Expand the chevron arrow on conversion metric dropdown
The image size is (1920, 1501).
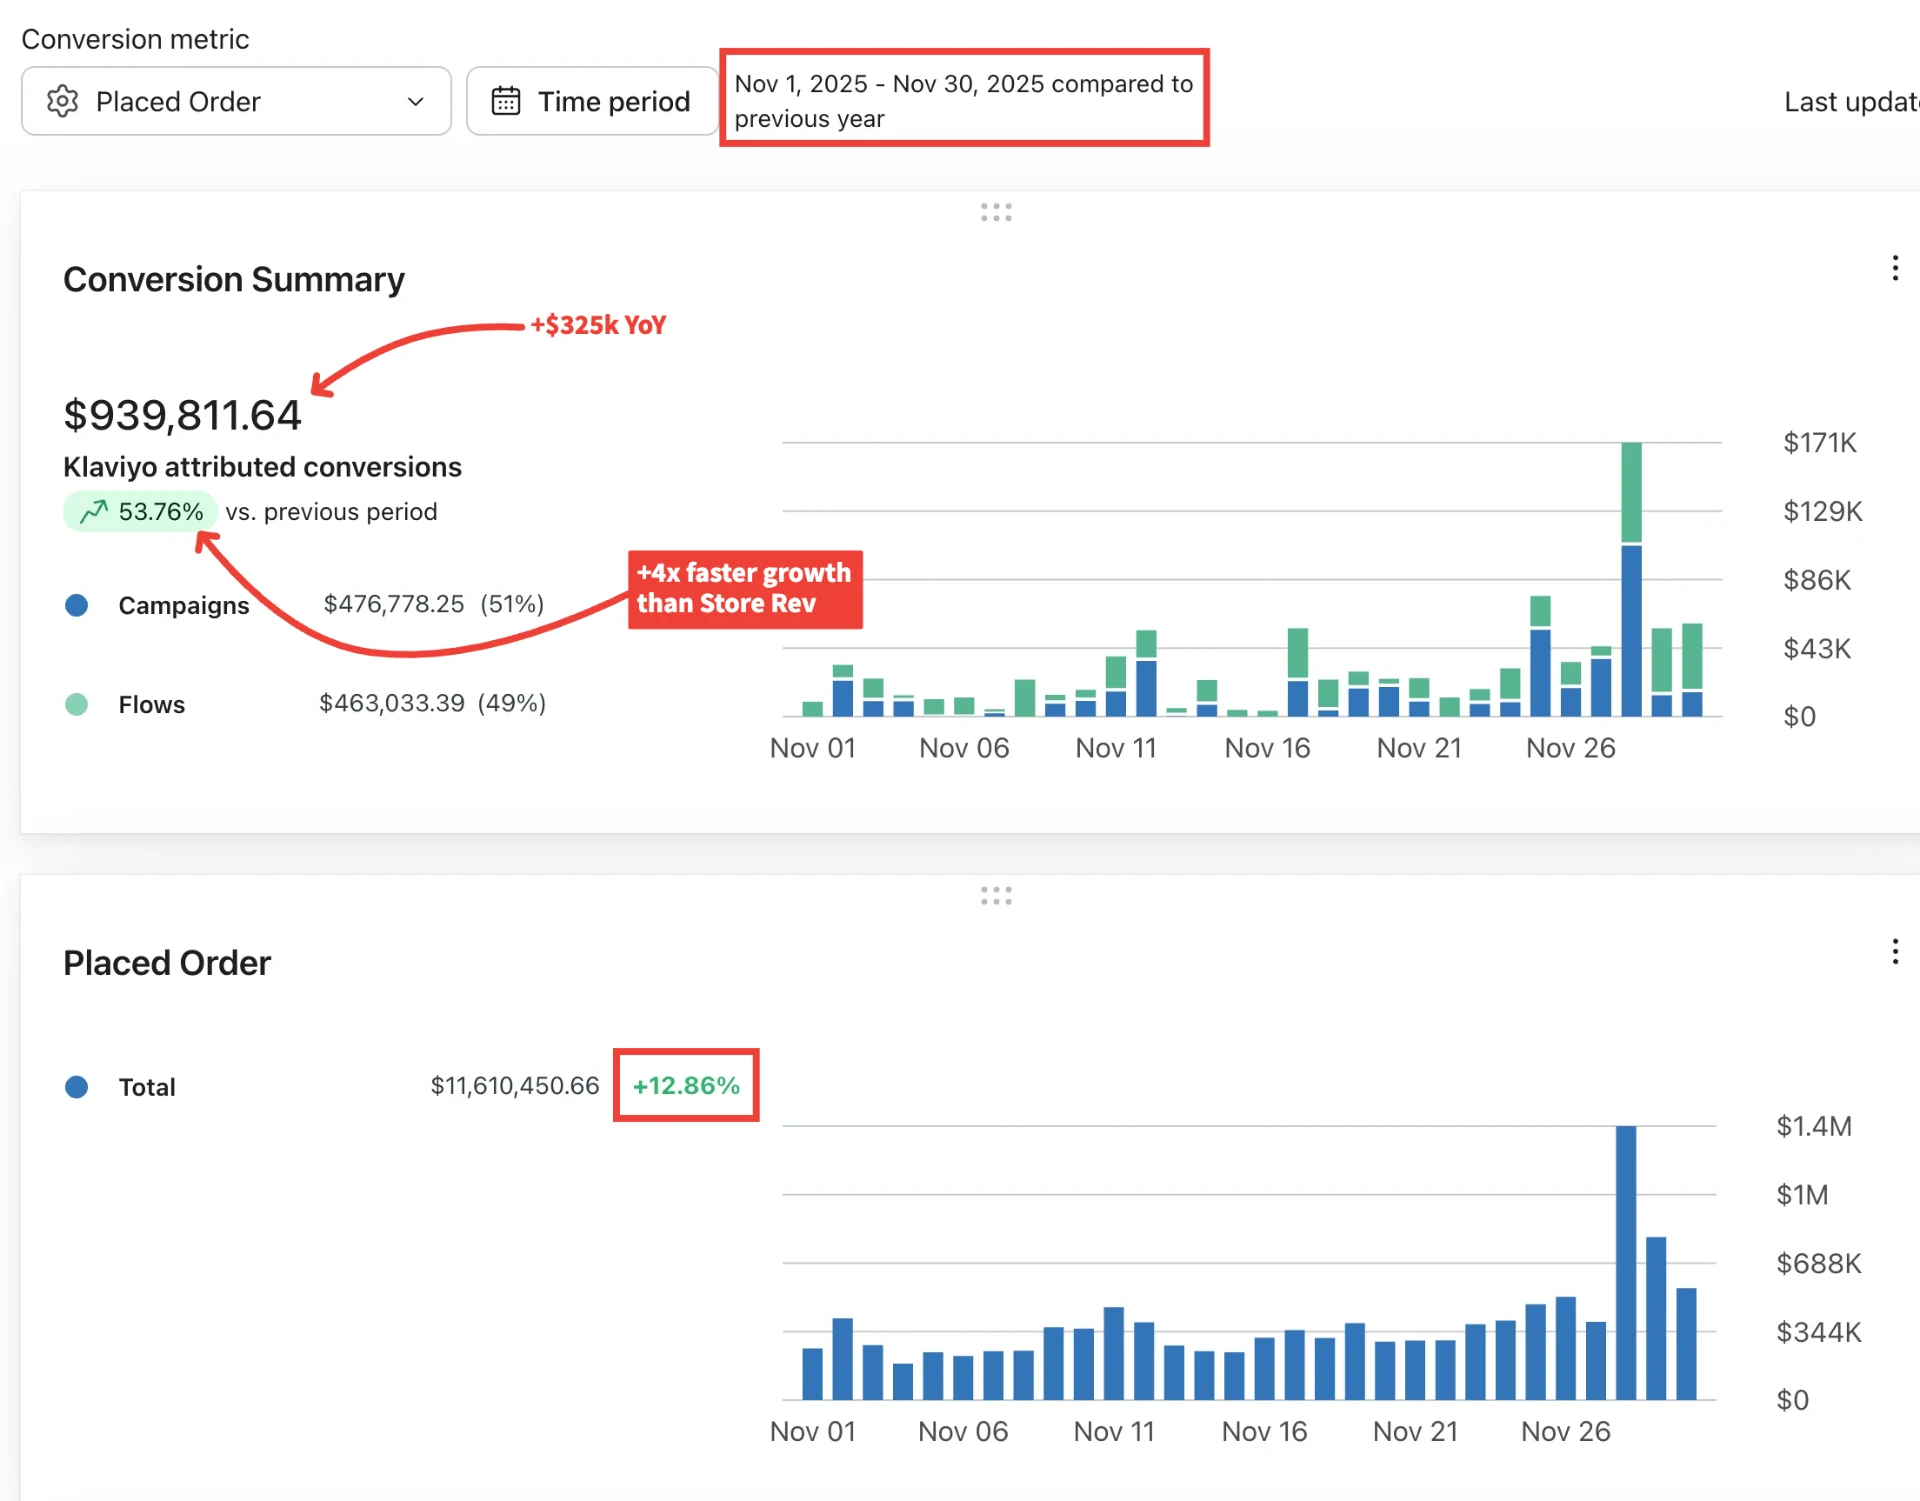point(416,102)
